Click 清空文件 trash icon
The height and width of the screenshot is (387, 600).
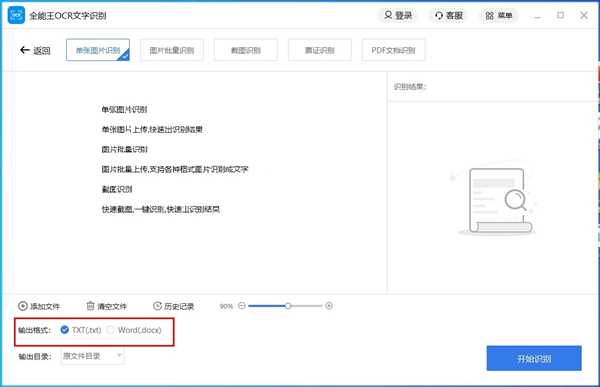(90, 306)
